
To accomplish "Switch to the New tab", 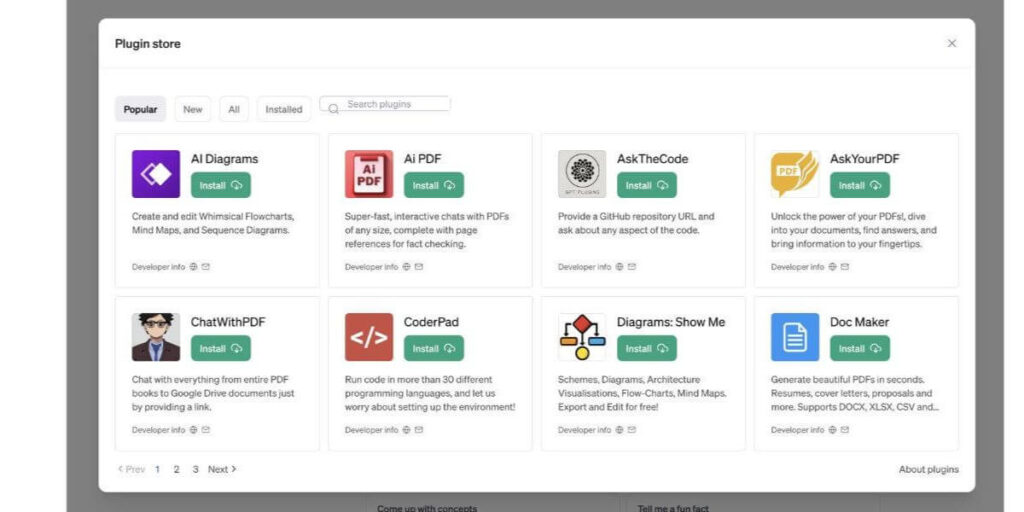I will click(x=193, y=109).
